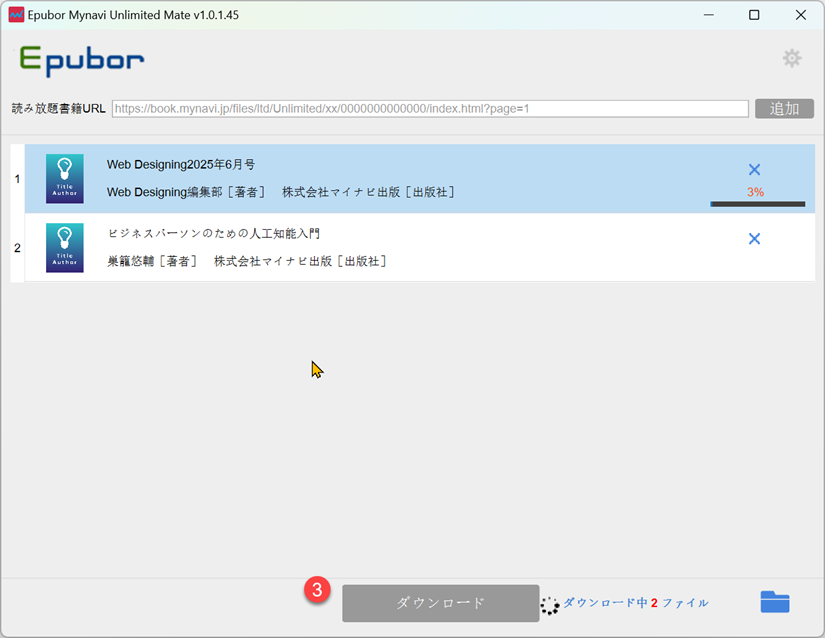The image size is (825, 638).
Task: Close the Epubor Mynavi window
Action: click(x=800, y=15)
